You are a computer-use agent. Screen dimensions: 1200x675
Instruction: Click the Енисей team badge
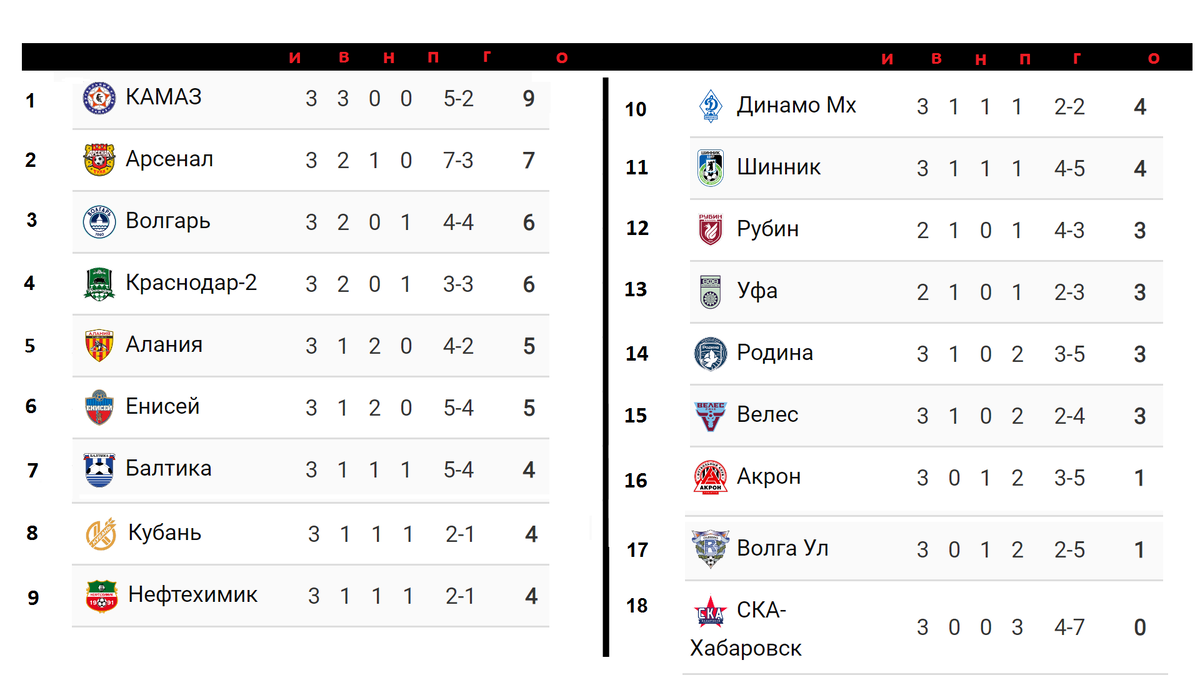tap(99, 408)
